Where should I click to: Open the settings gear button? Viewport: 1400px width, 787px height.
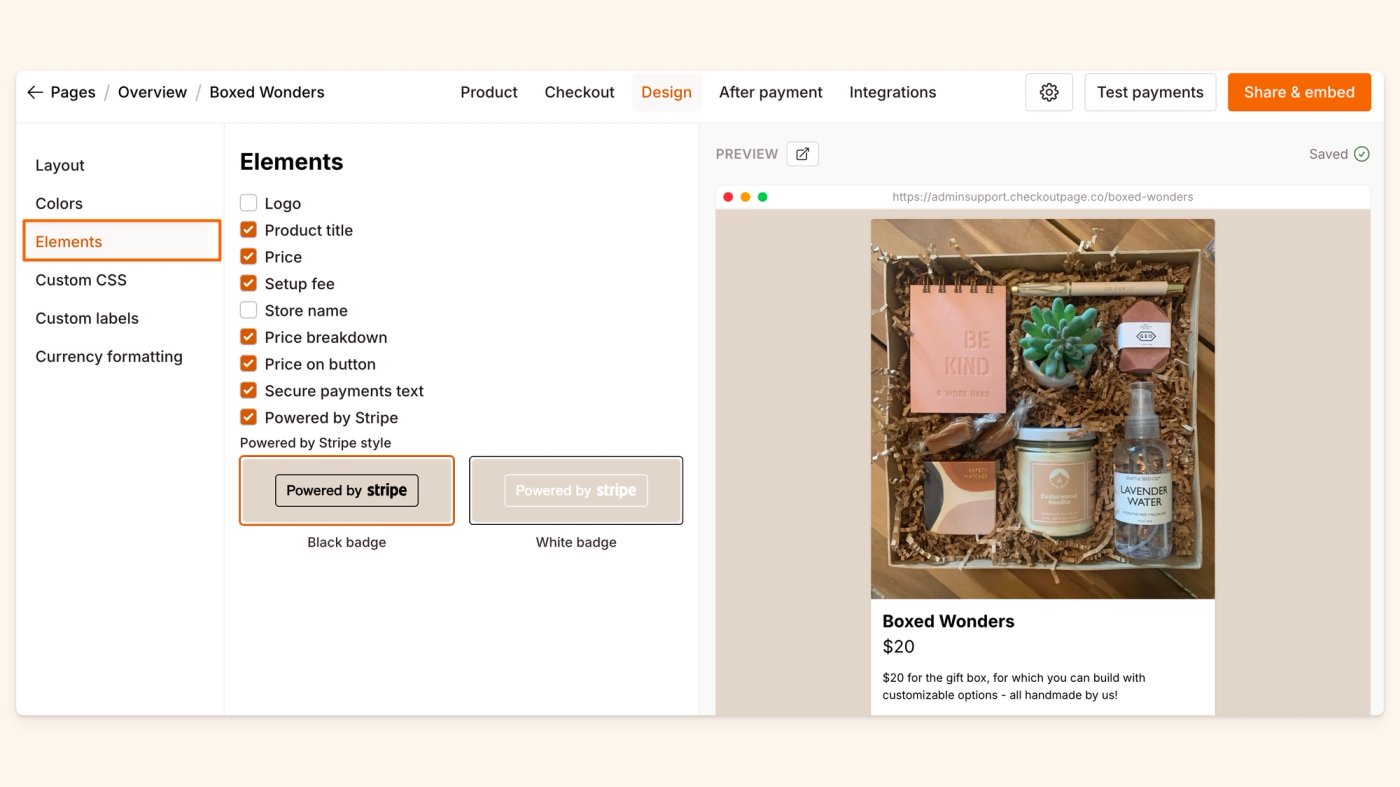click(x=1049, y=92)
